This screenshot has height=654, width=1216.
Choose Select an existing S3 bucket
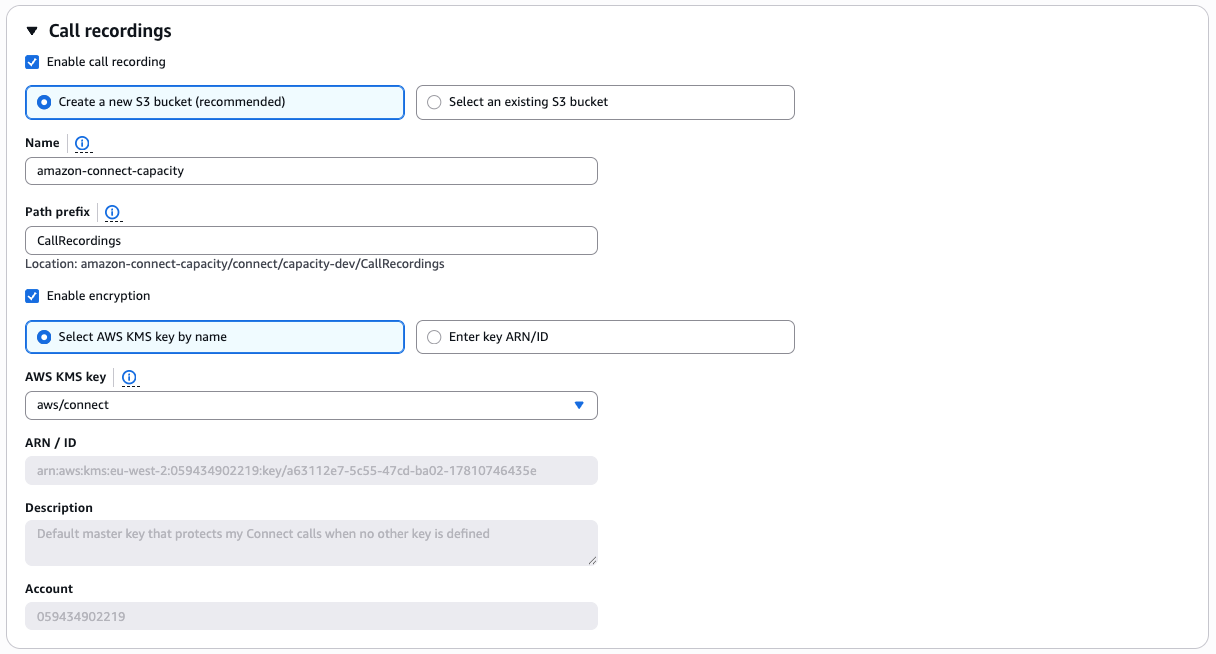[x=605, y=102]
